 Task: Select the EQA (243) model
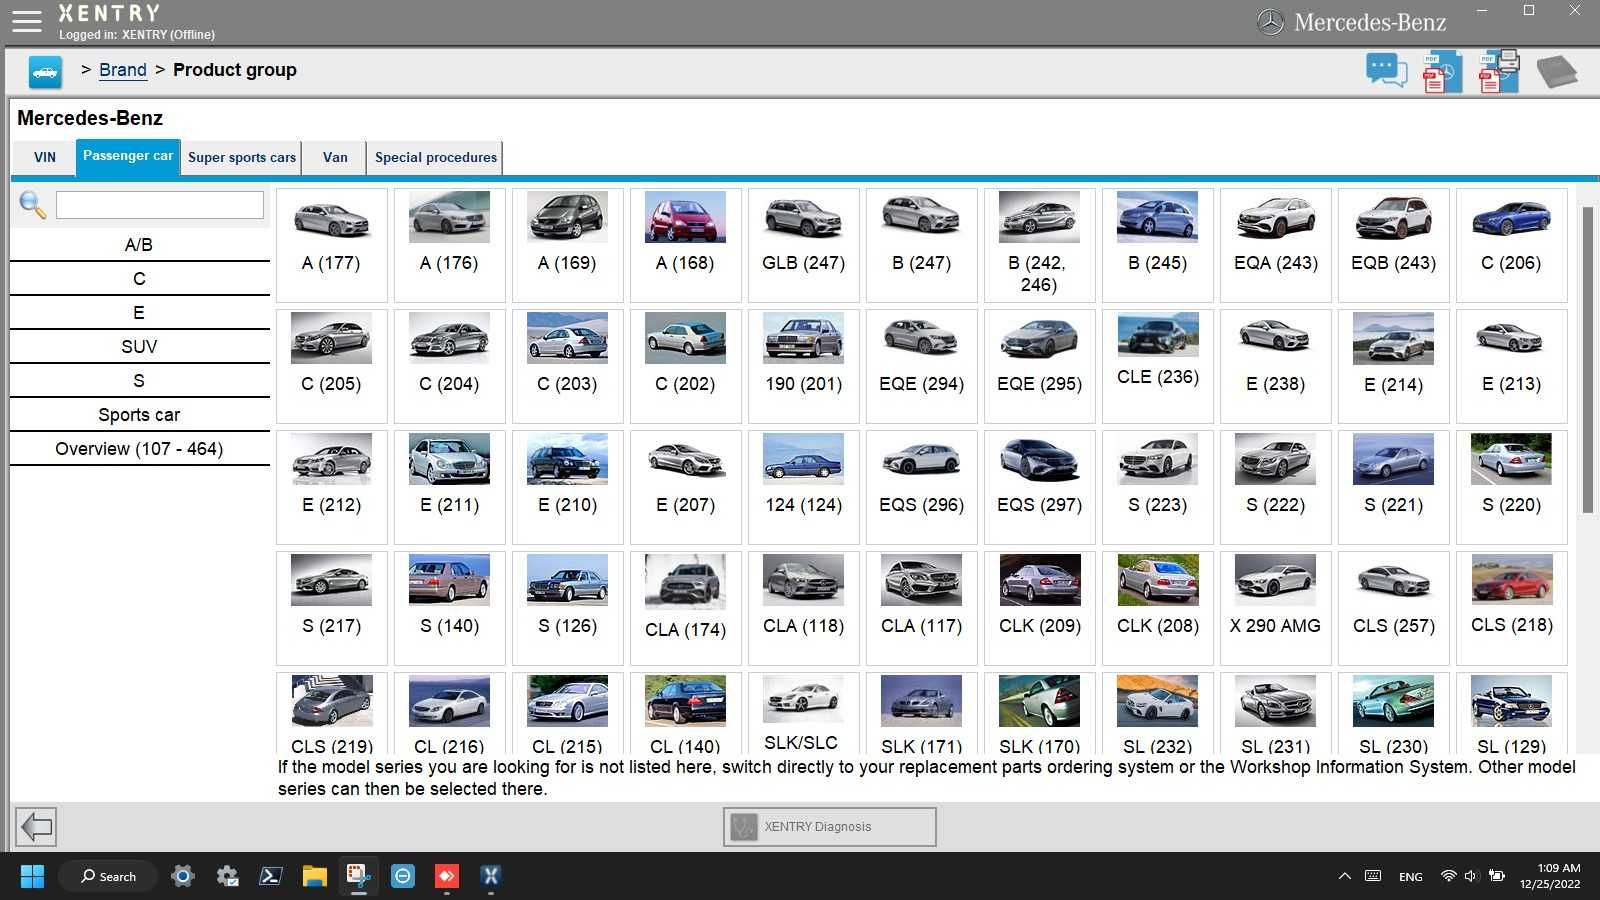1275,245
